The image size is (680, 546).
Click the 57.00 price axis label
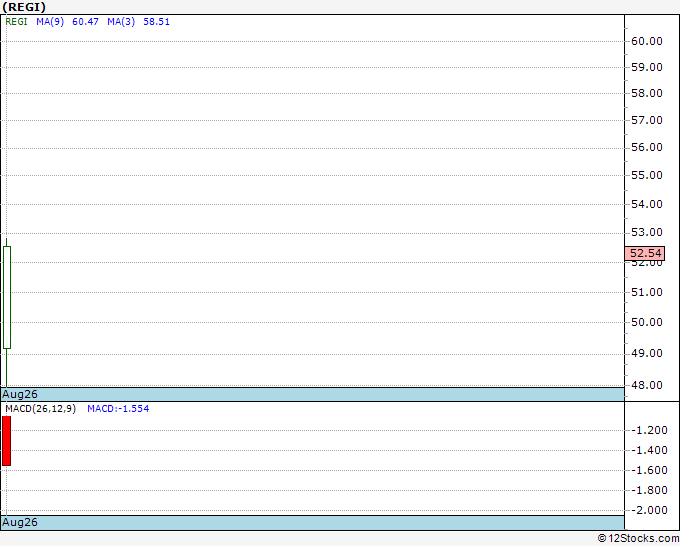647,120
